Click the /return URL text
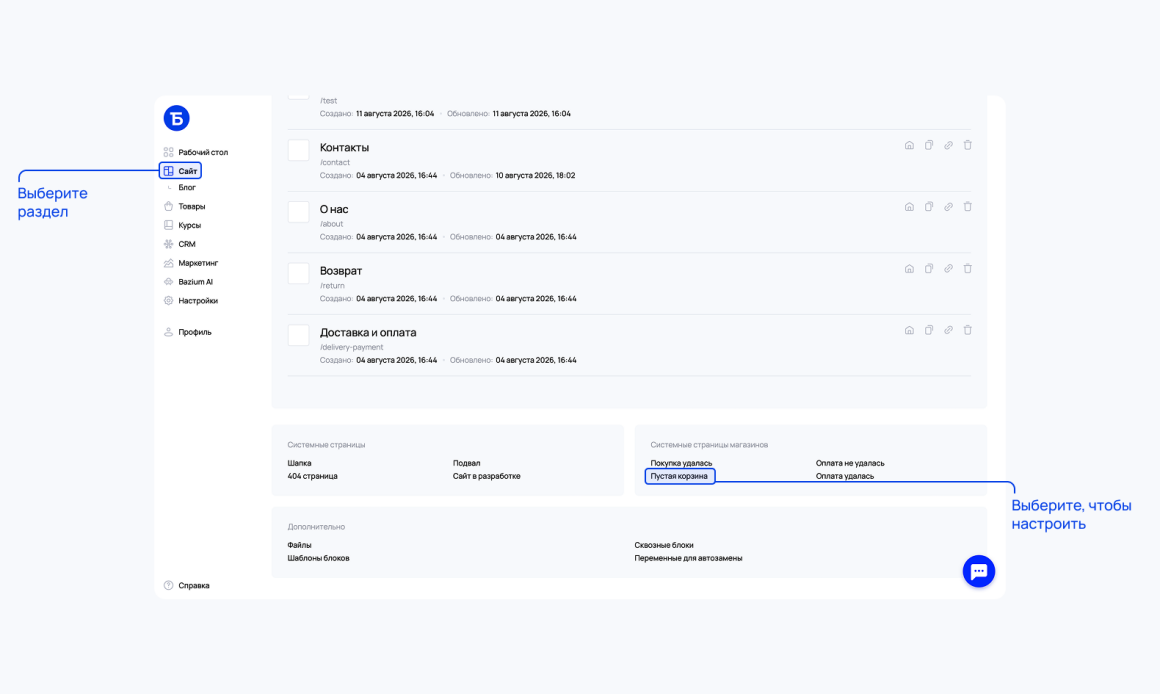Image resolution: width=1160 pixels, height=694 pixels. tap(332, 286)
